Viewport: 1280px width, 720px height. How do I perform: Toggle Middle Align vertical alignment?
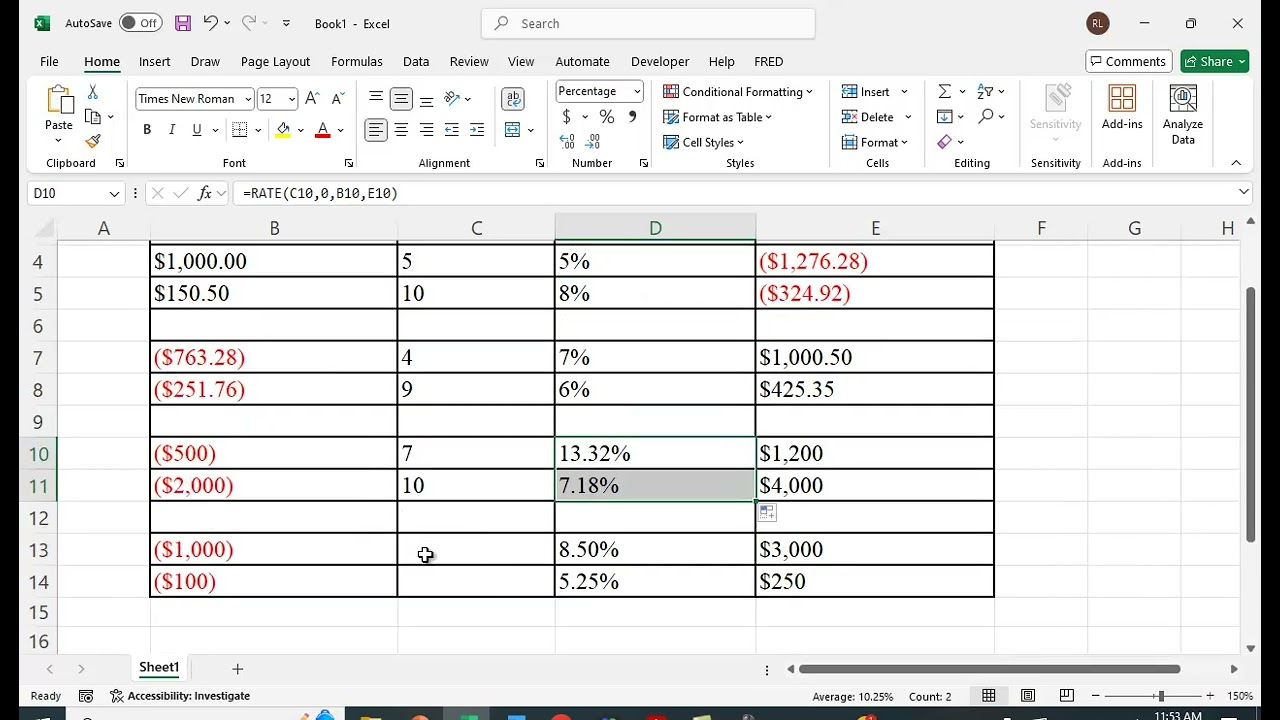[401, 99]
